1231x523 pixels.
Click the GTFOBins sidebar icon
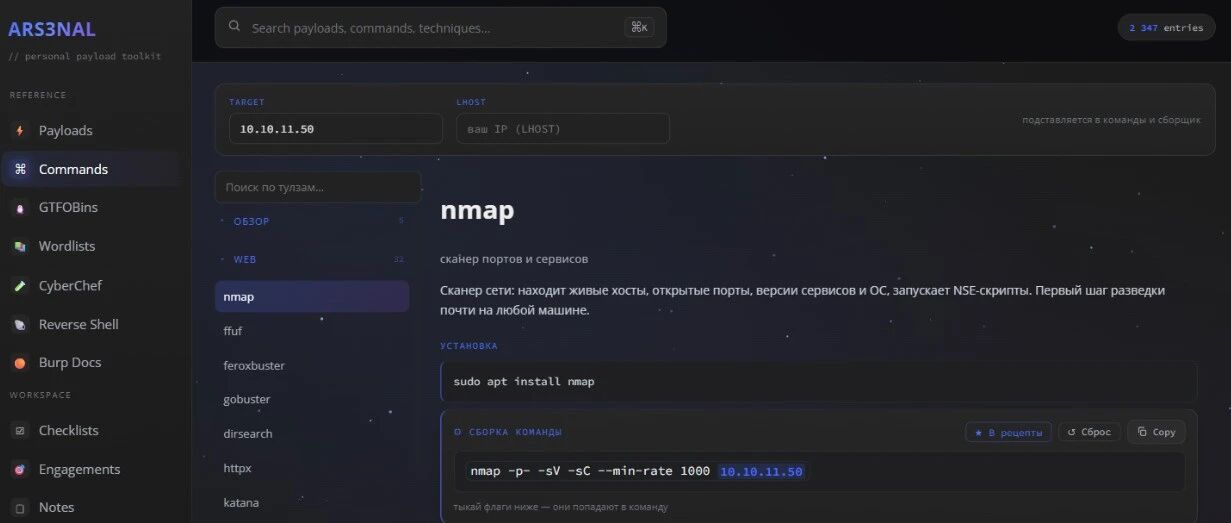click(20, 208)
